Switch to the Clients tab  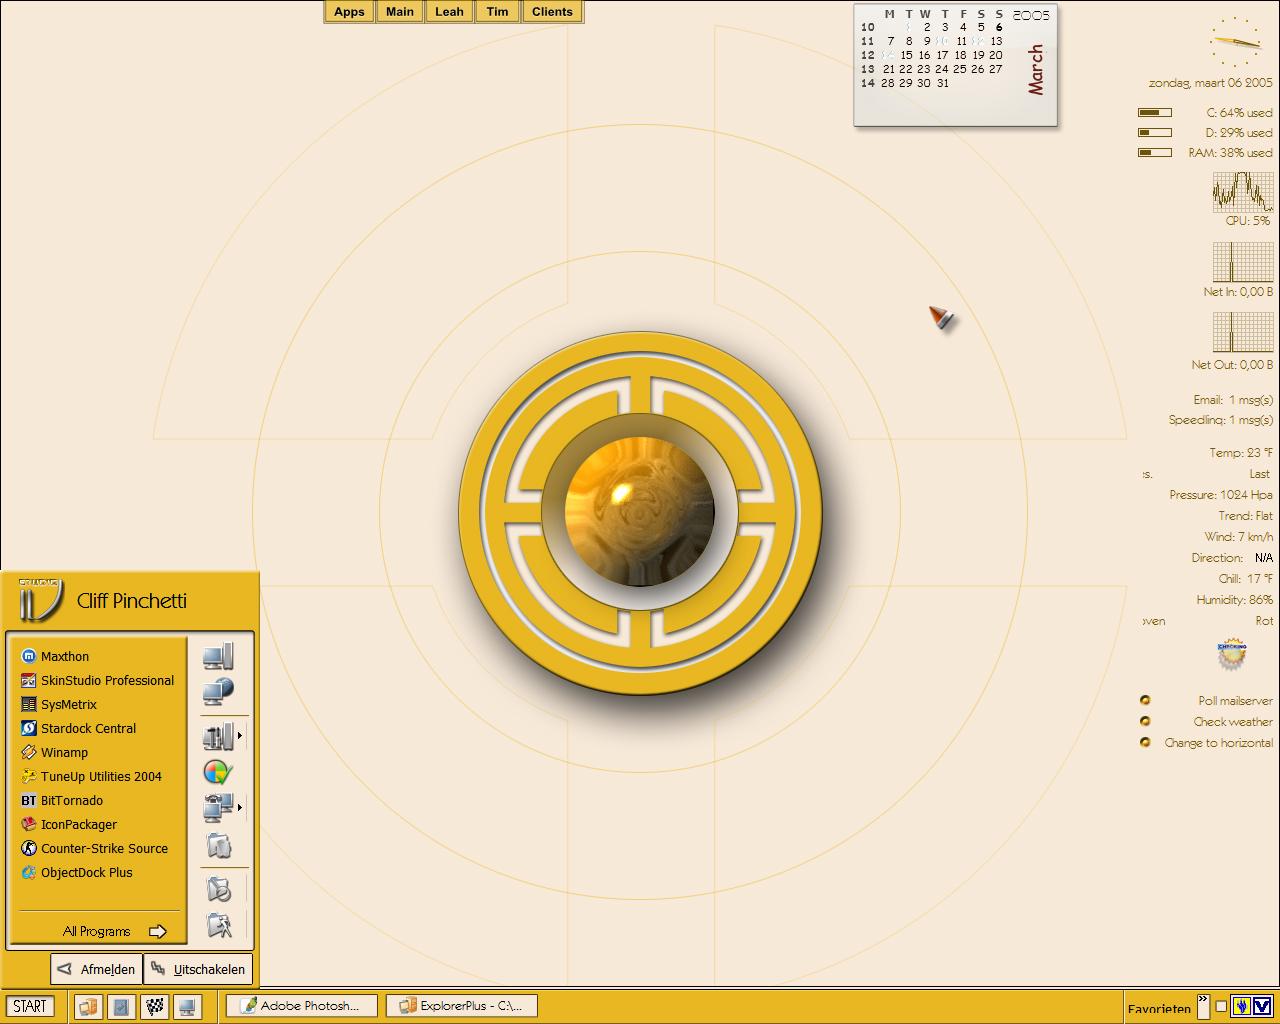552,12
